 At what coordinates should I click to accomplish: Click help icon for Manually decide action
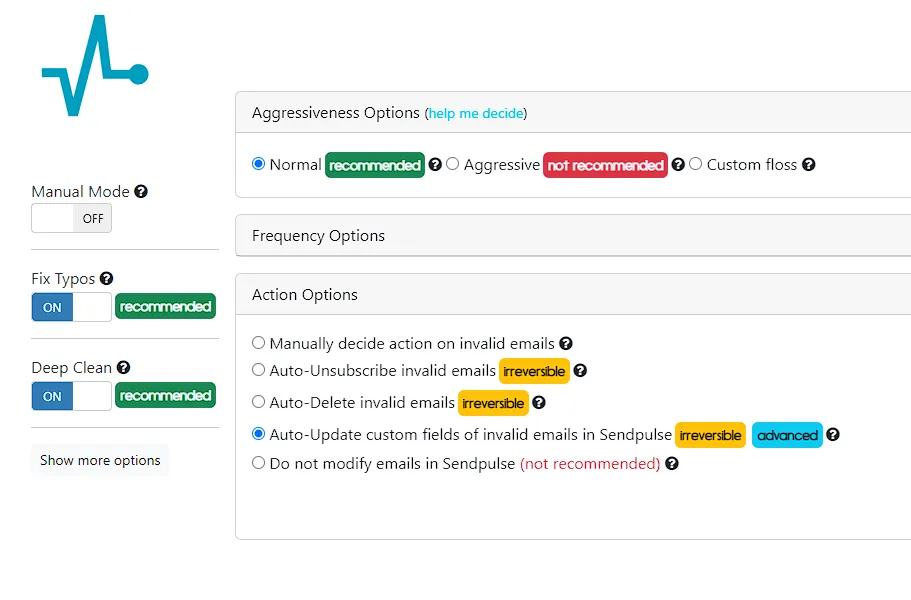tap(566, 343)
